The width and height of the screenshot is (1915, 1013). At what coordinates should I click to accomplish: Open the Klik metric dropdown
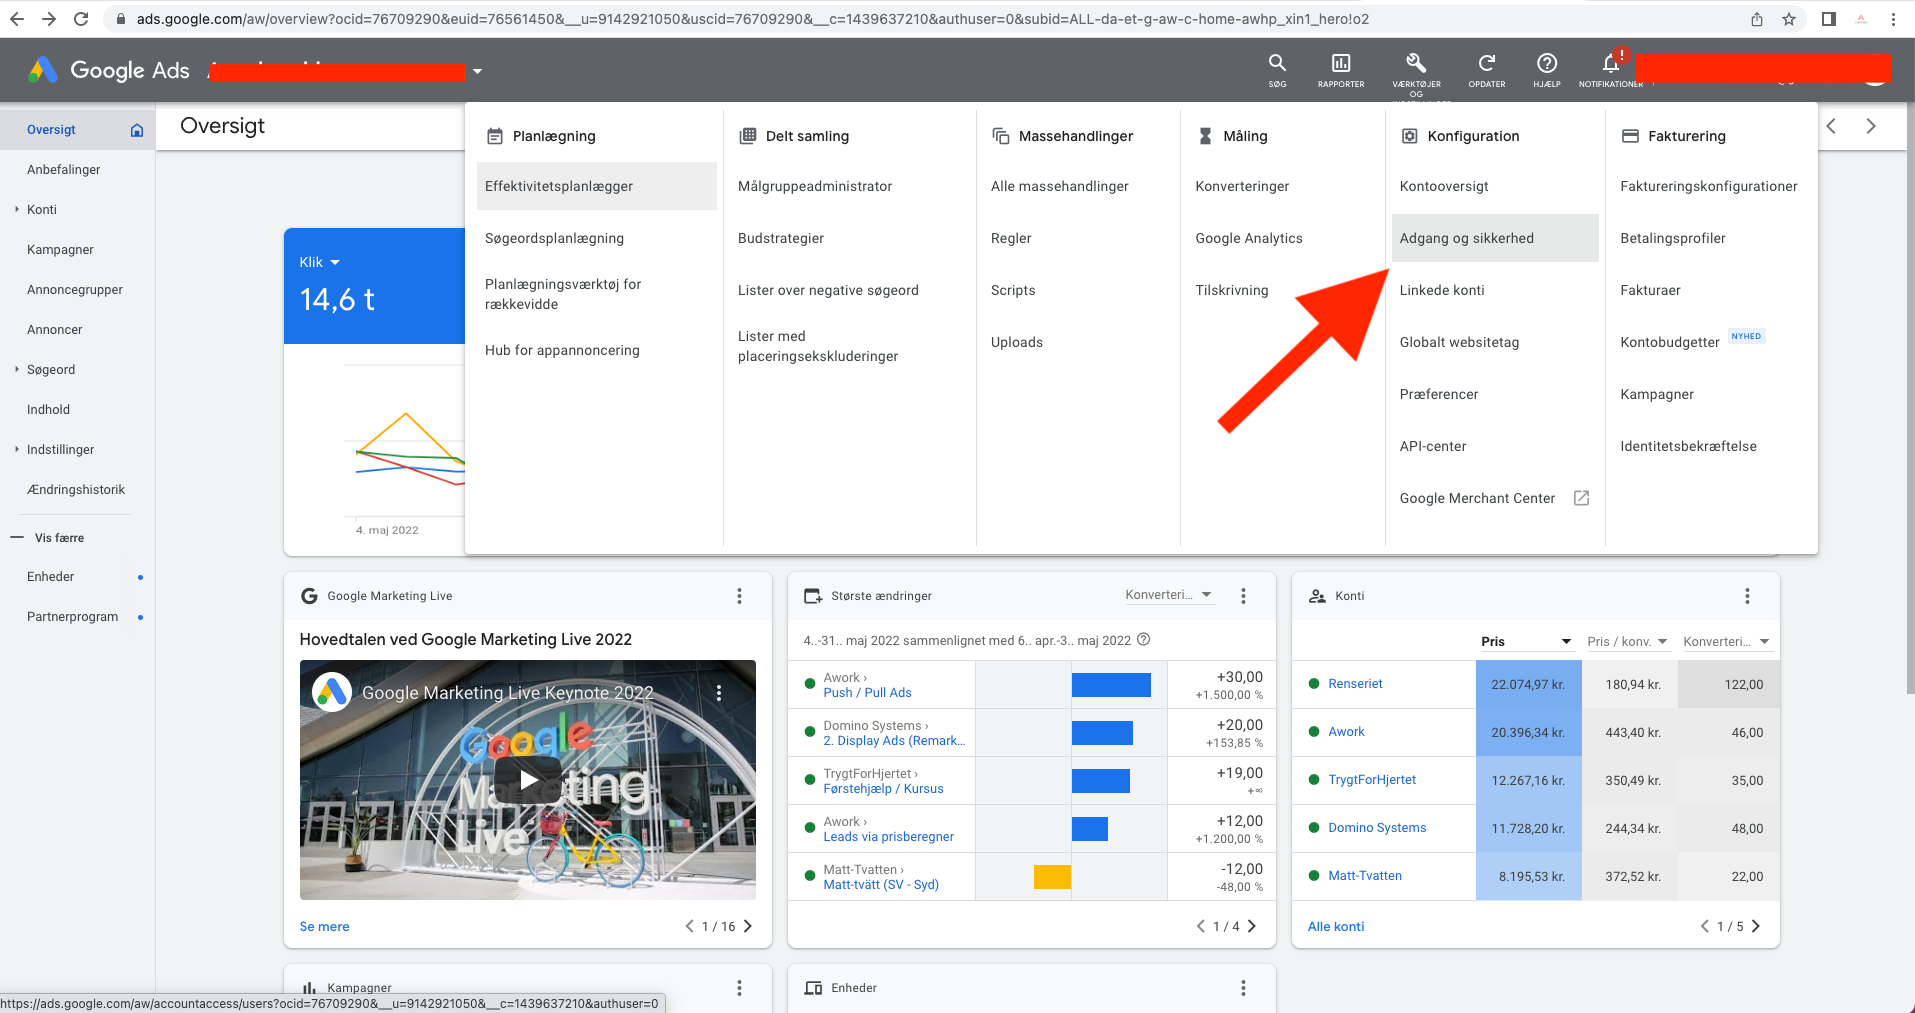click(x=320, y=262)
